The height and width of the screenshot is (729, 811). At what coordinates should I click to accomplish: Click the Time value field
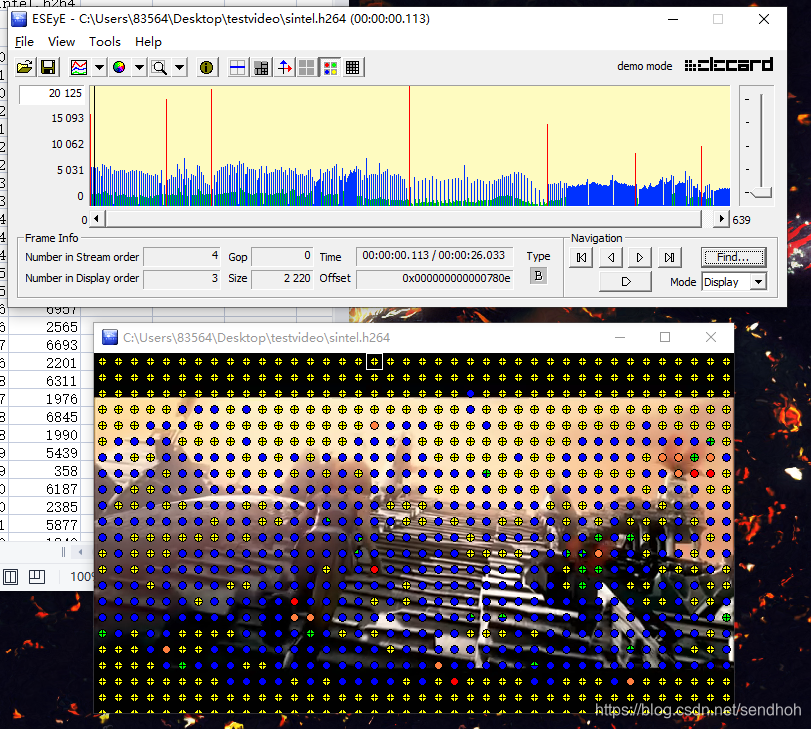(434, 256)
